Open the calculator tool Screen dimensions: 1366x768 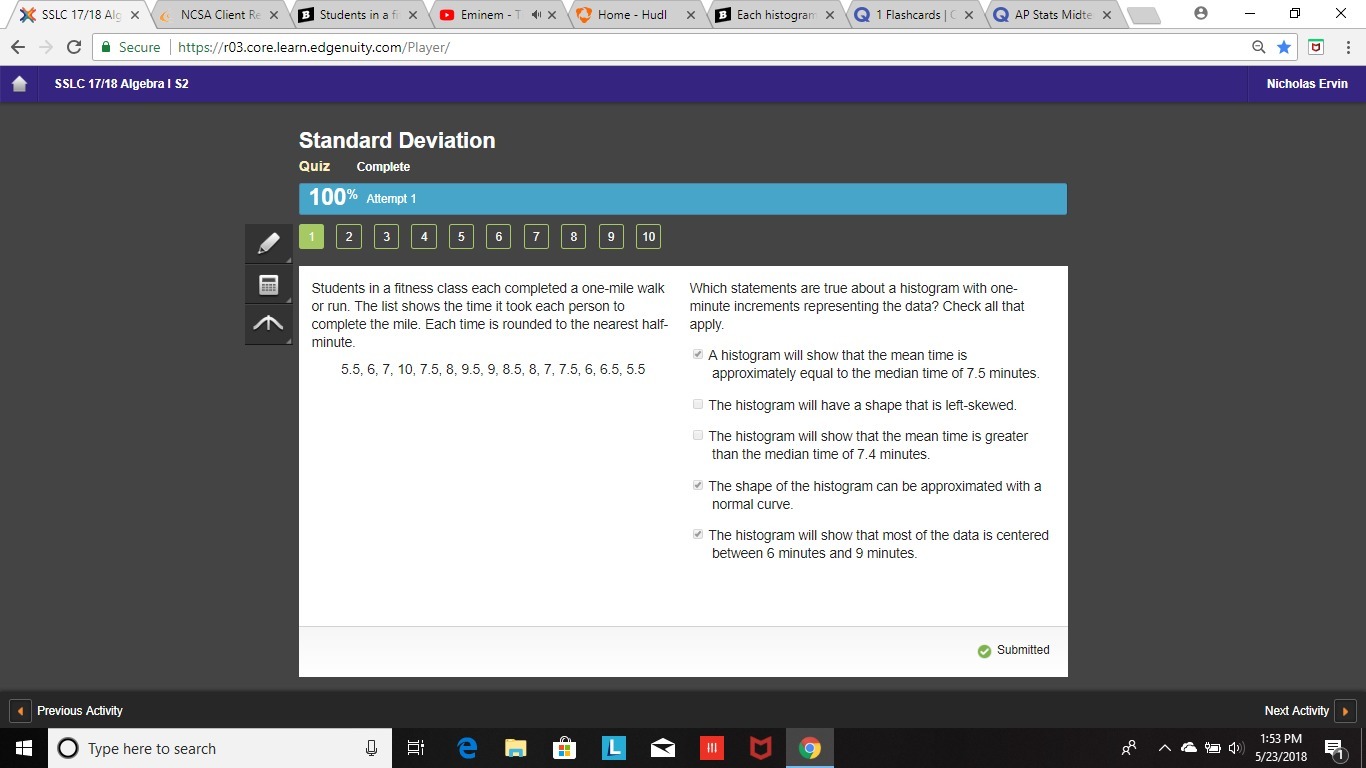(x=268, y=284)
